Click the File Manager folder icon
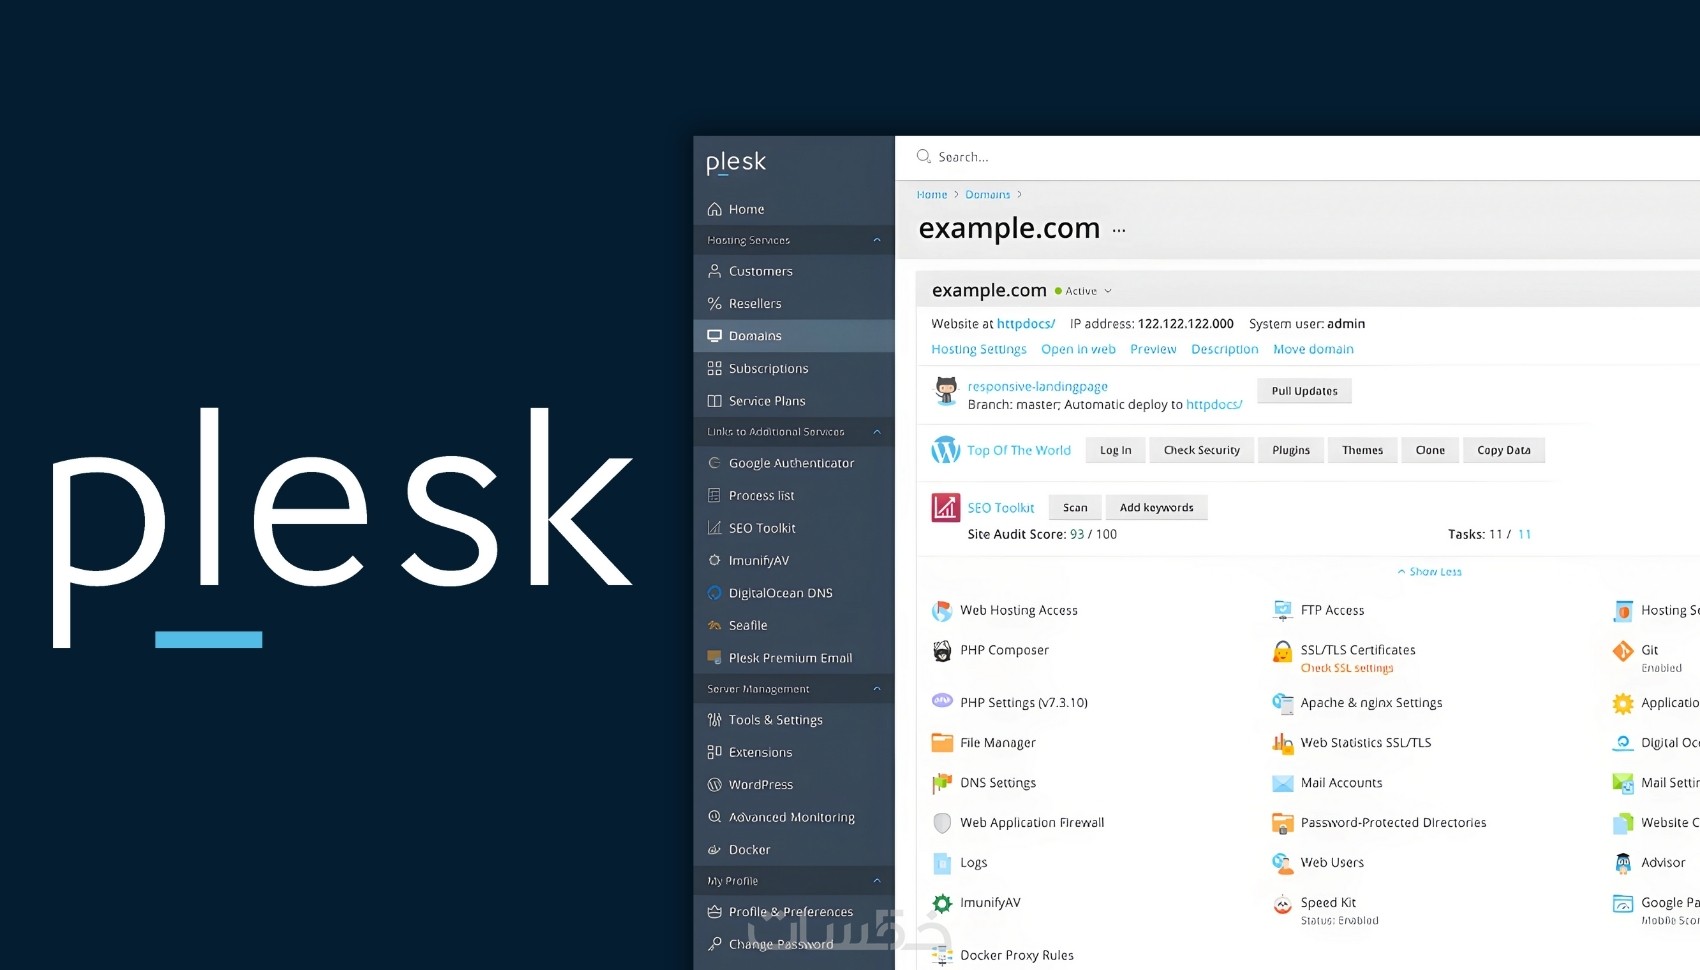 click(x=942, y=743)
